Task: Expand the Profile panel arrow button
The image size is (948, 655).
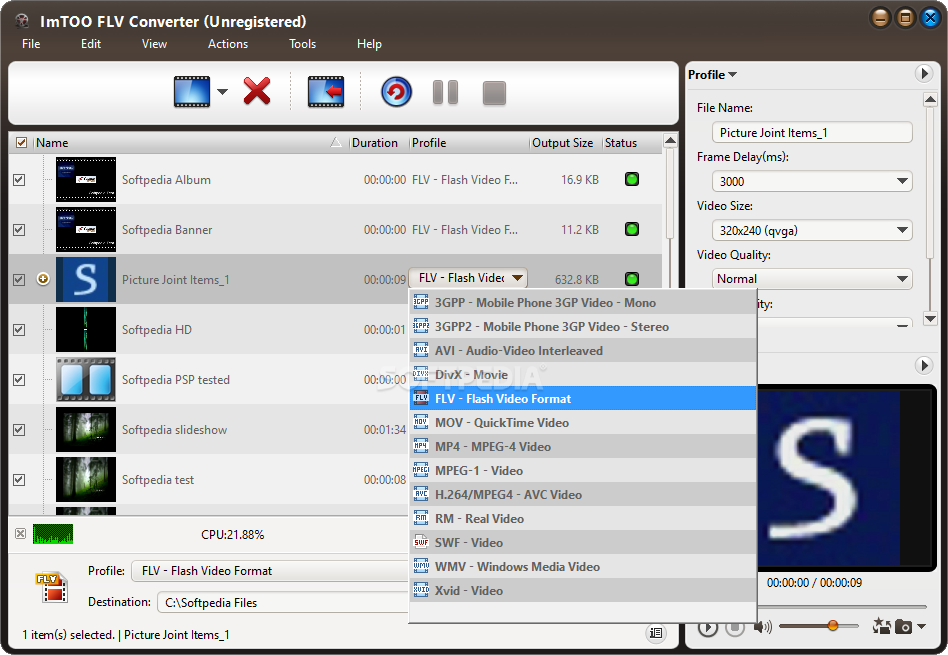Action: coord(923,74)
